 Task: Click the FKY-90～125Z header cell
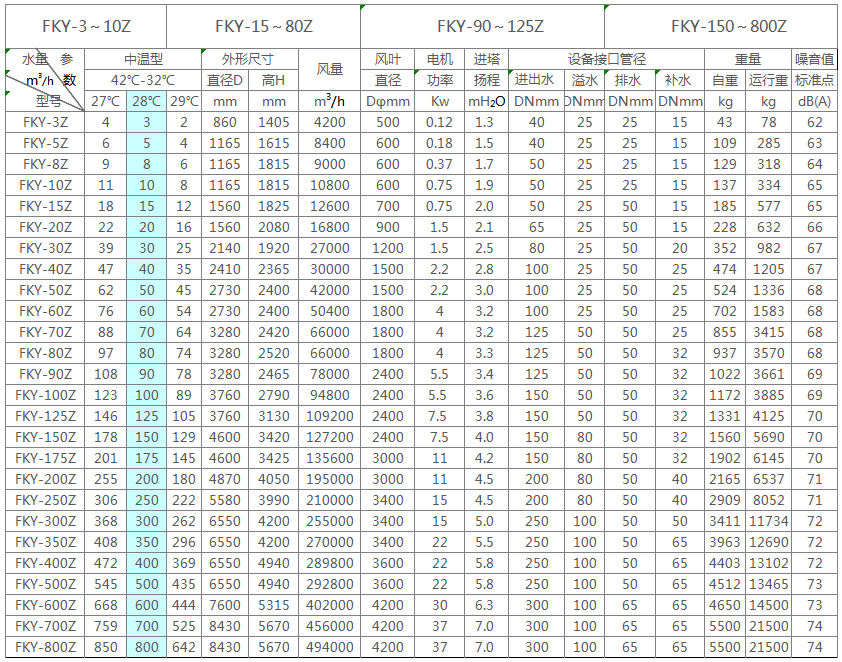(482, 26)
